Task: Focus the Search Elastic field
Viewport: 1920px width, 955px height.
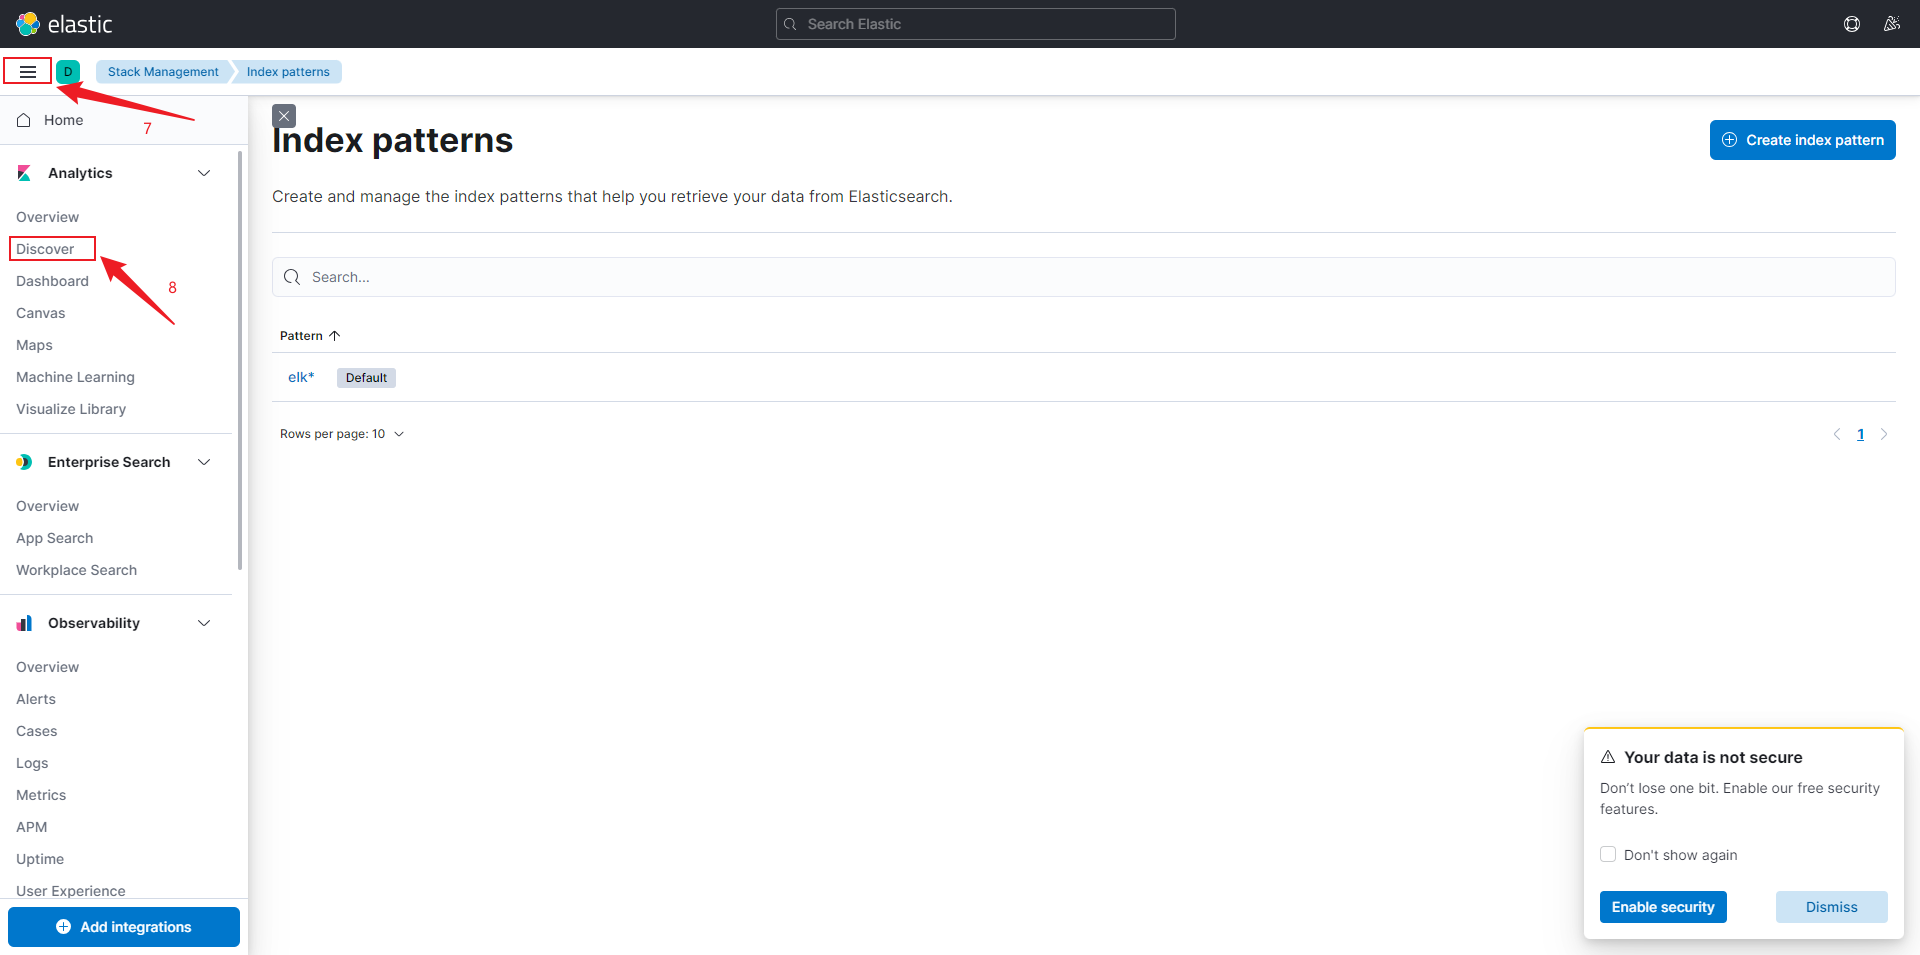Action: pyautogui.click(x=975, y=24)
